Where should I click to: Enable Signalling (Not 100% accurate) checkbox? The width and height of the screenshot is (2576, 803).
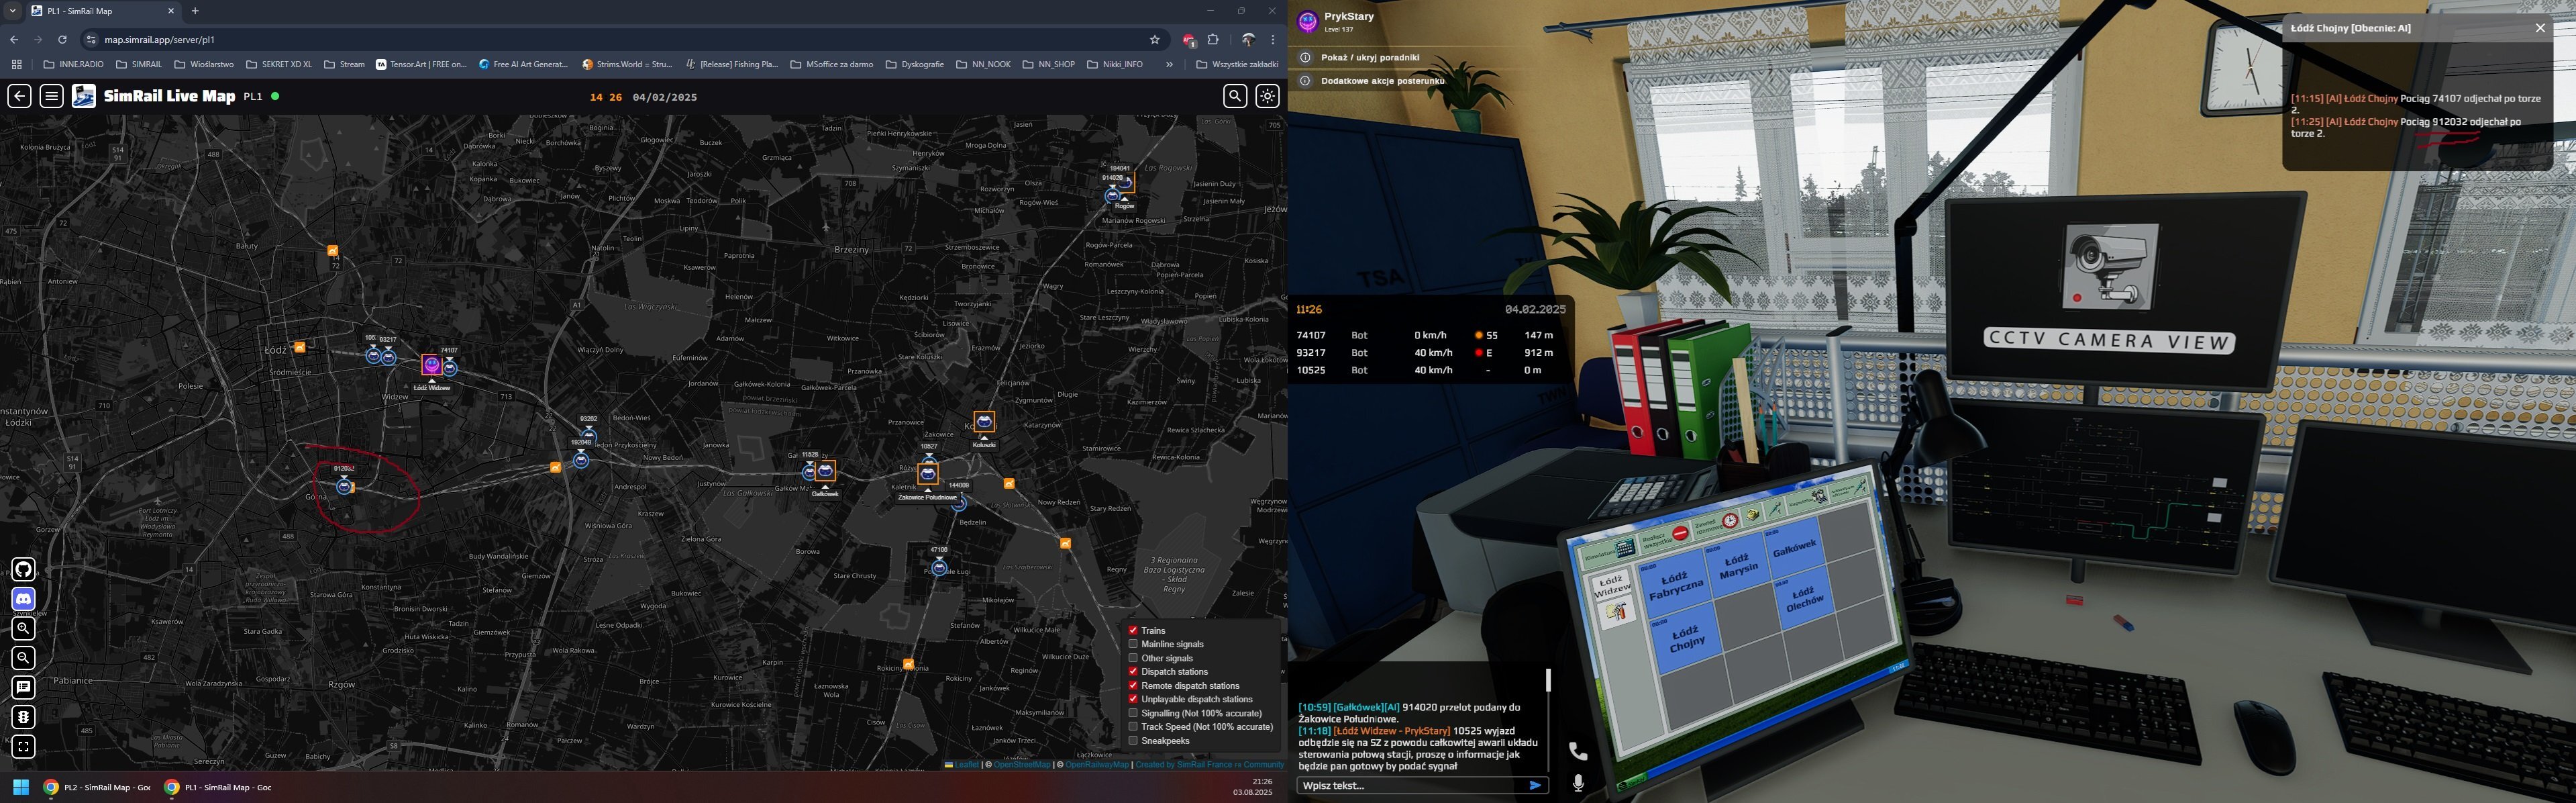click(1133, 713)
